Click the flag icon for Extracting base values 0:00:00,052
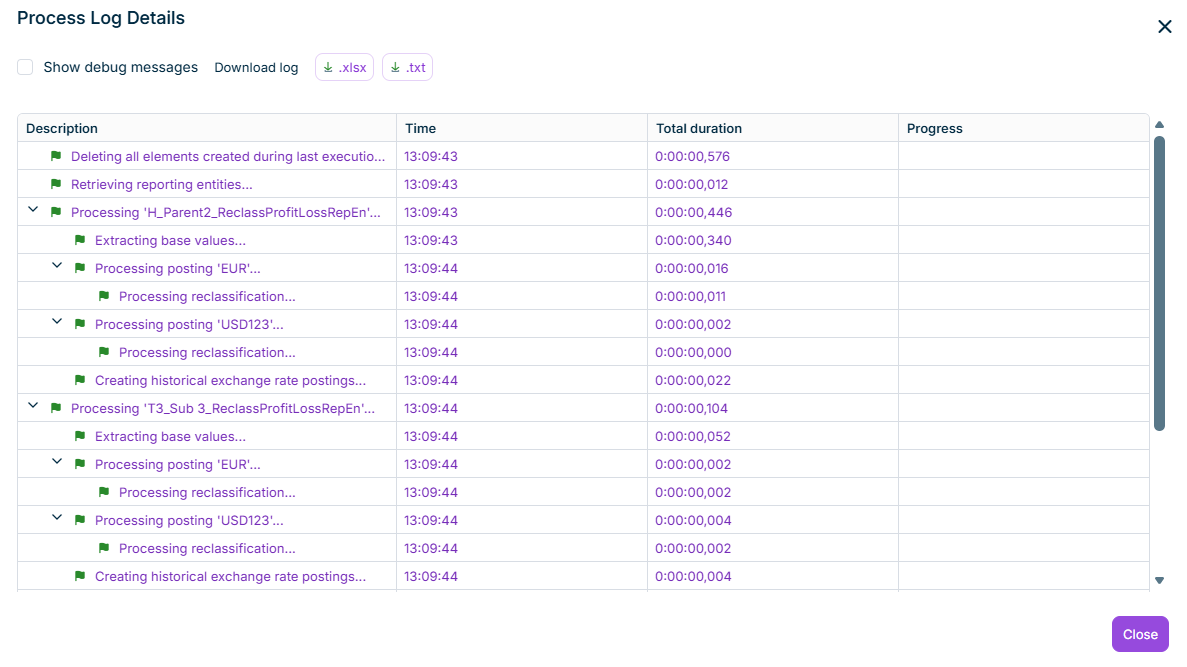Viewport: 1187px width, 667px height. 80,436
